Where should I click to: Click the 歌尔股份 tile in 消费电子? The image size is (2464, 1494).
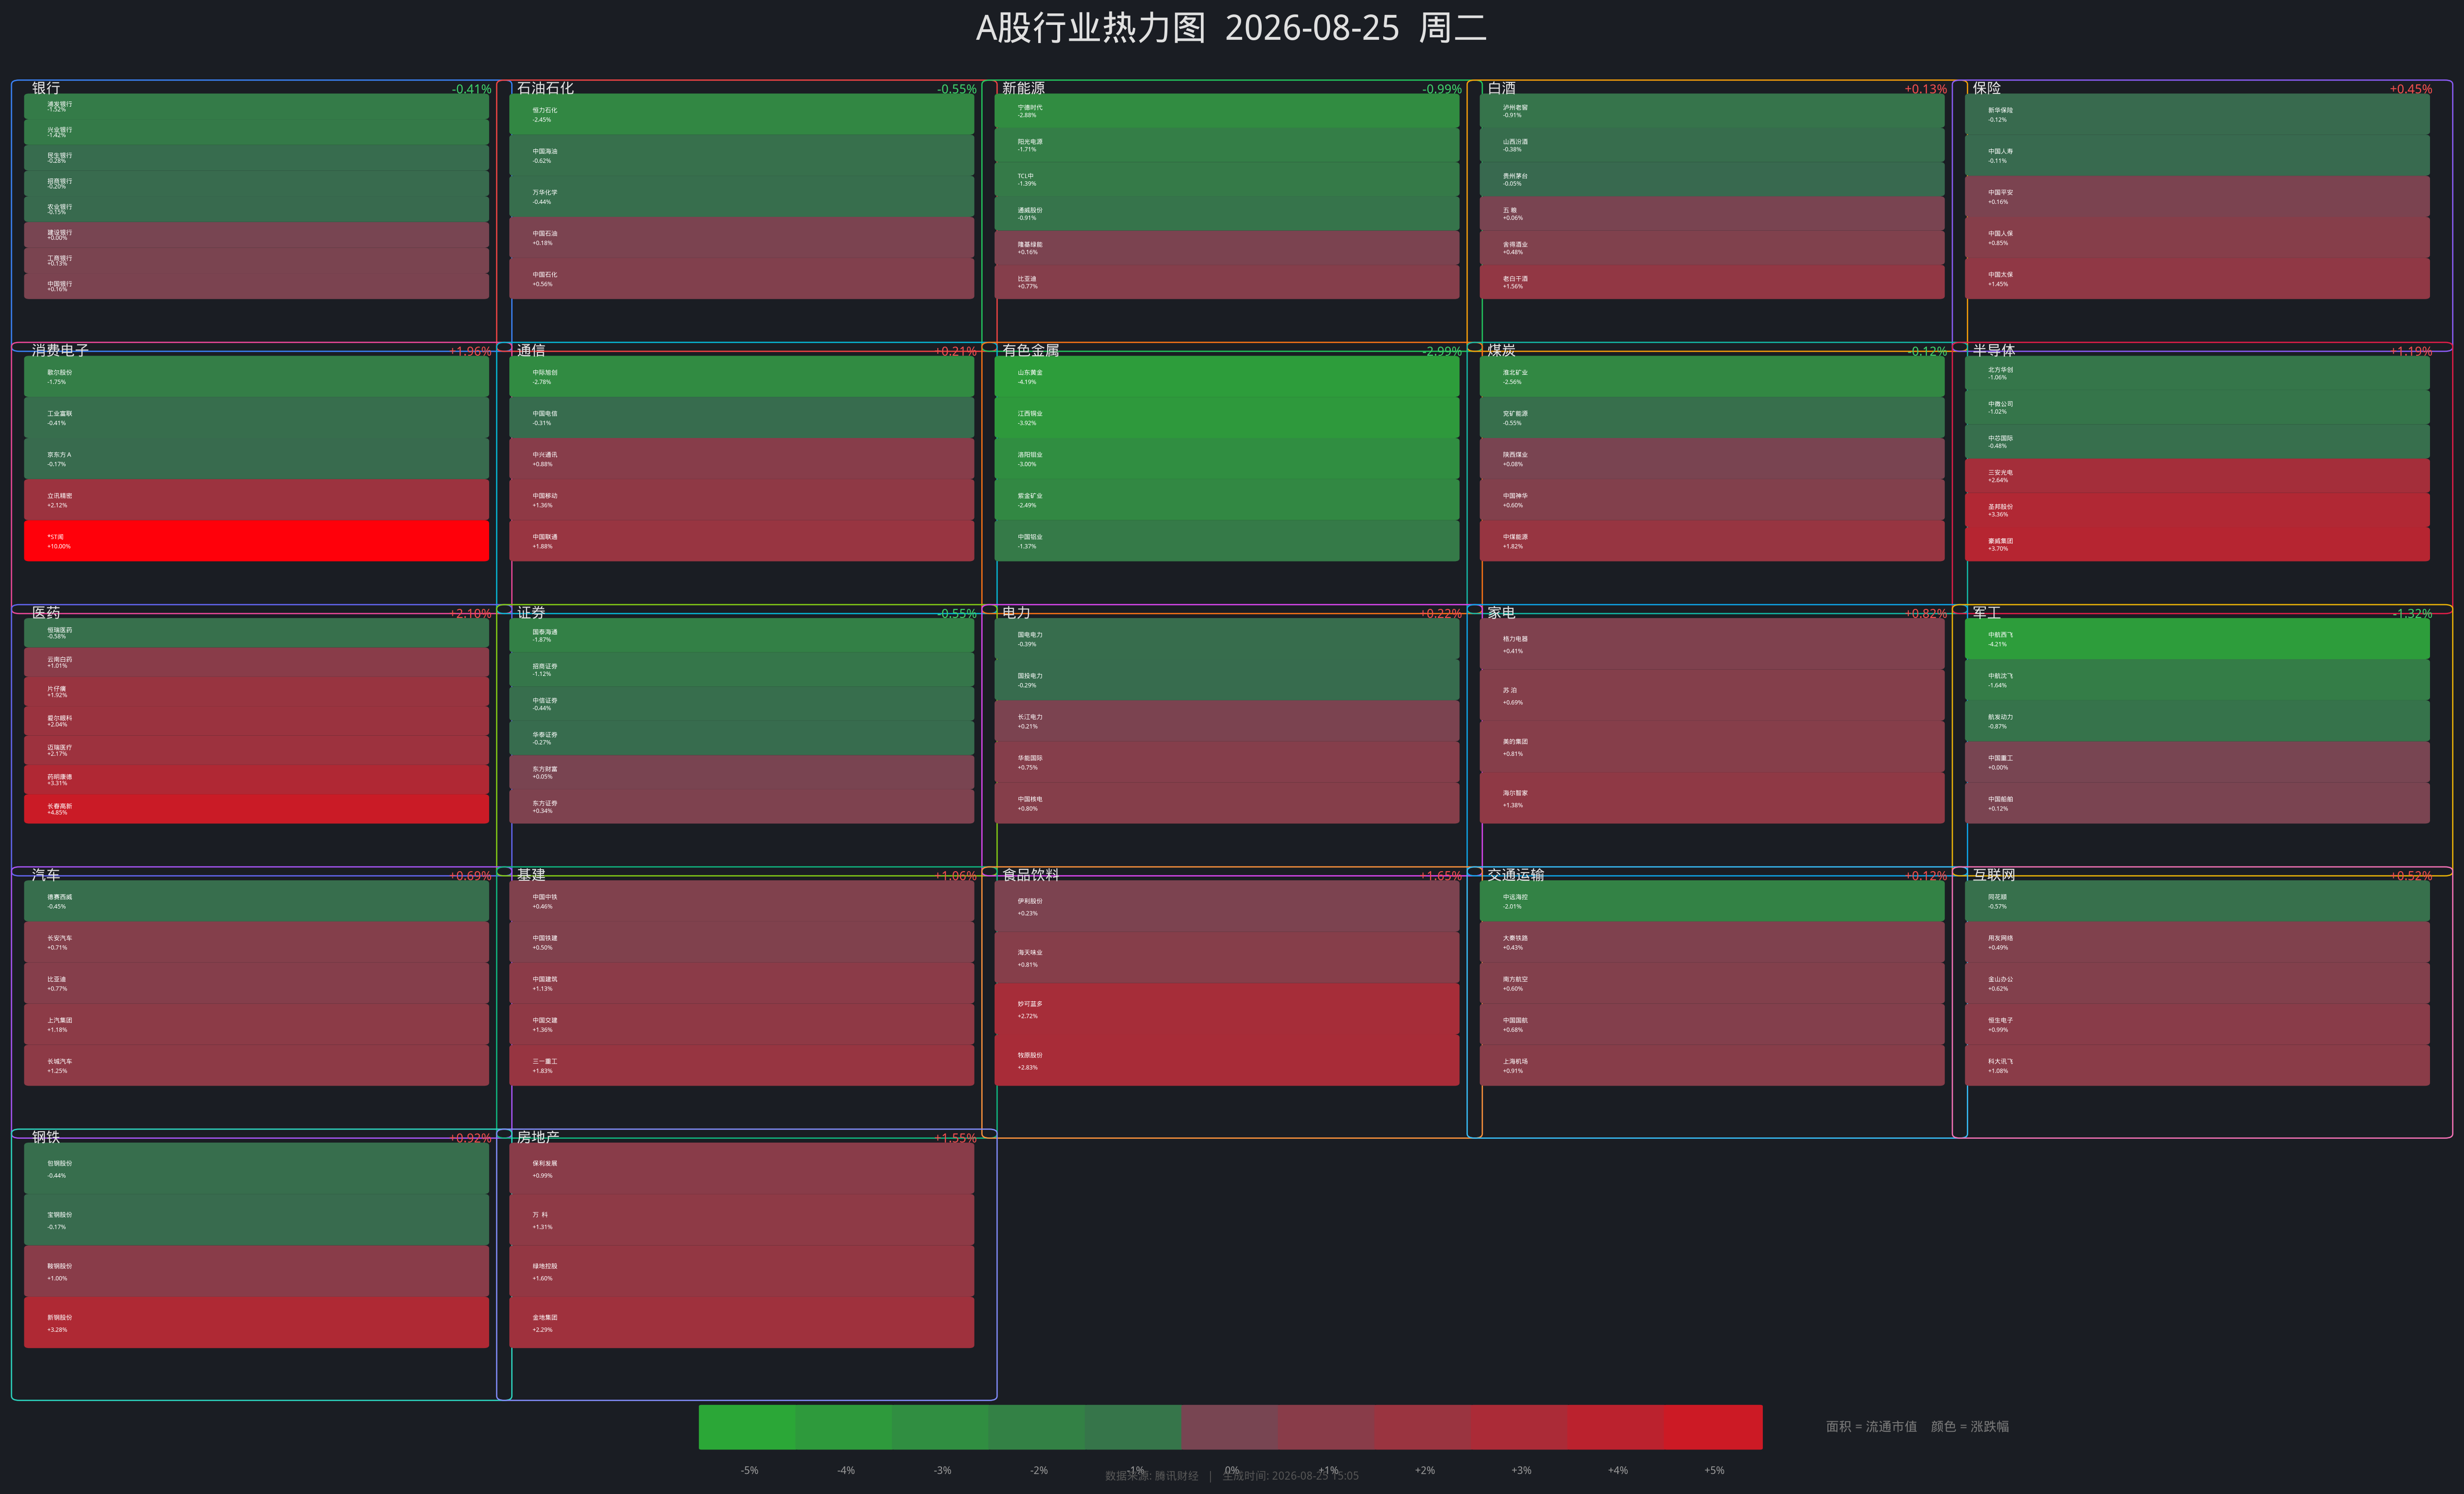tap(256, 376)
